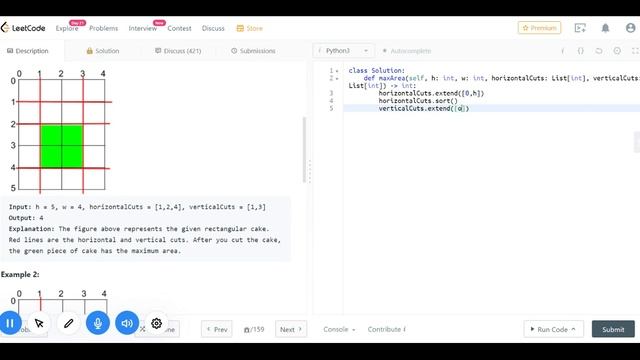Switch to the Discuss (421) tab
The image size is (640, 360).
pyautogui.click(x=178, y=51)
